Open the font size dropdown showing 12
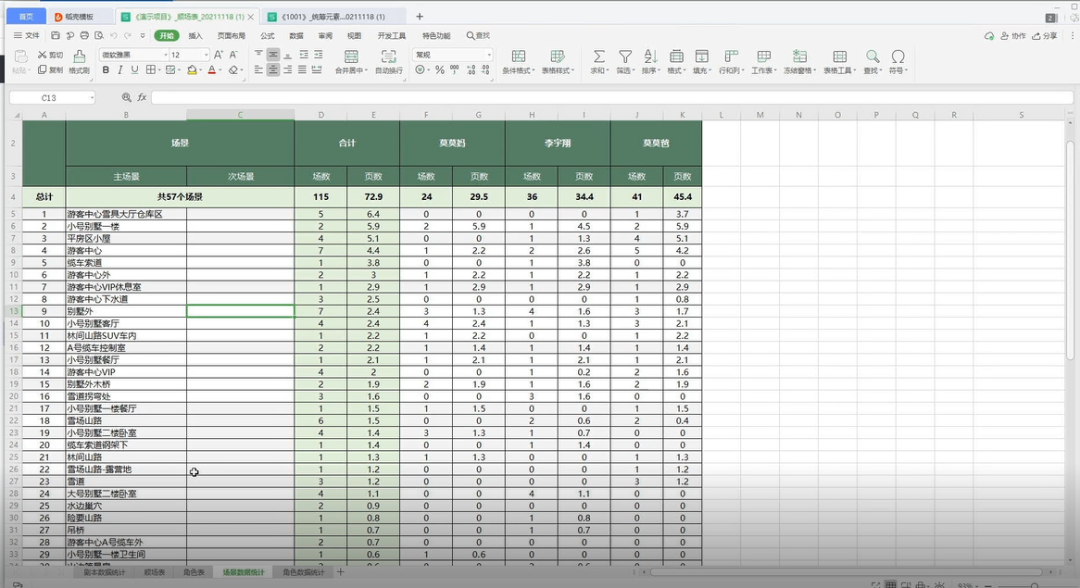This screenshot has width=1080, height=588. click(205, 54)
